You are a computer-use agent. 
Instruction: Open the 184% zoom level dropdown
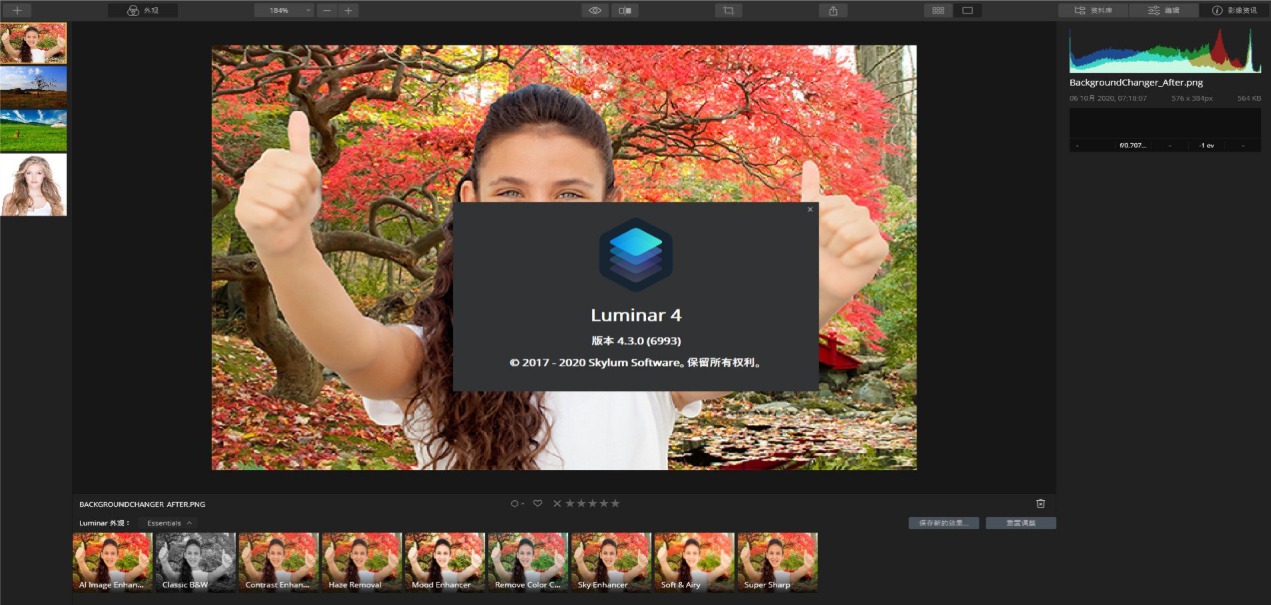283,10
